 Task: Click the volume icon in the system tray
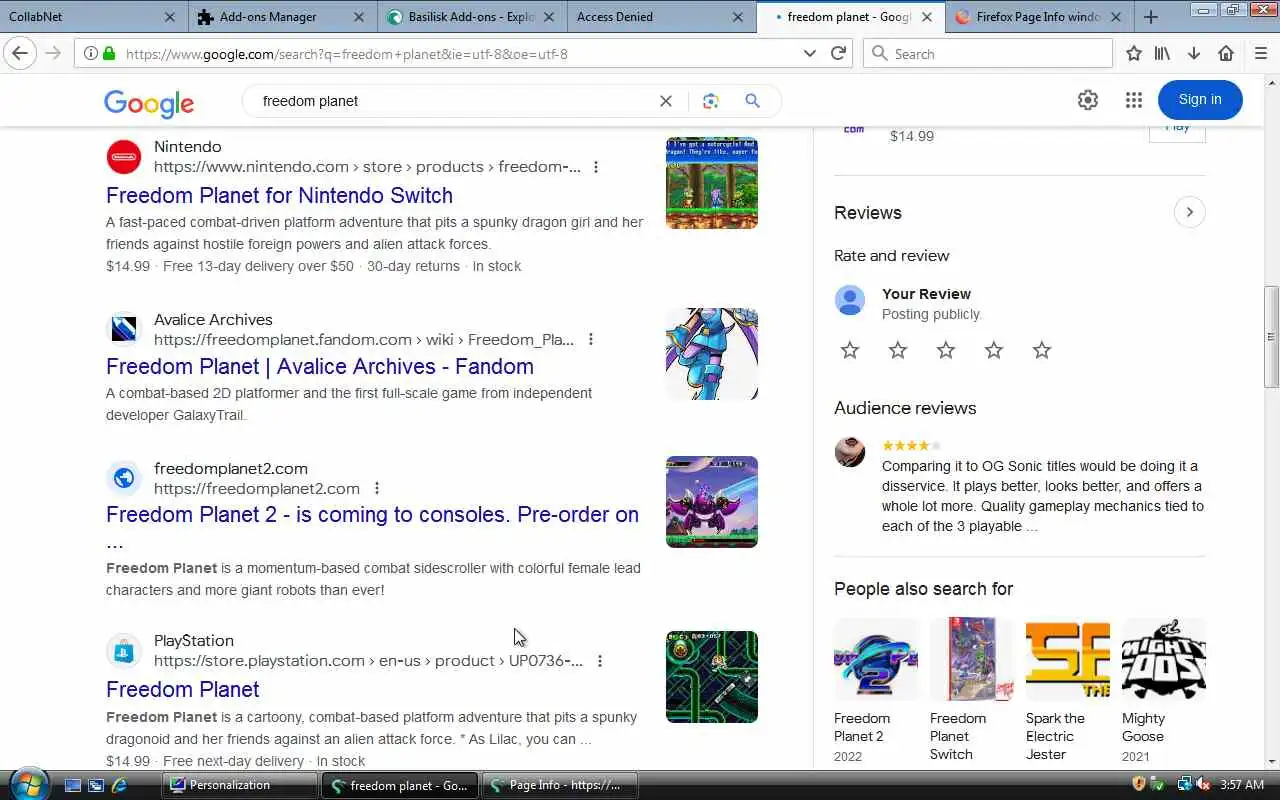point(1202,785)
